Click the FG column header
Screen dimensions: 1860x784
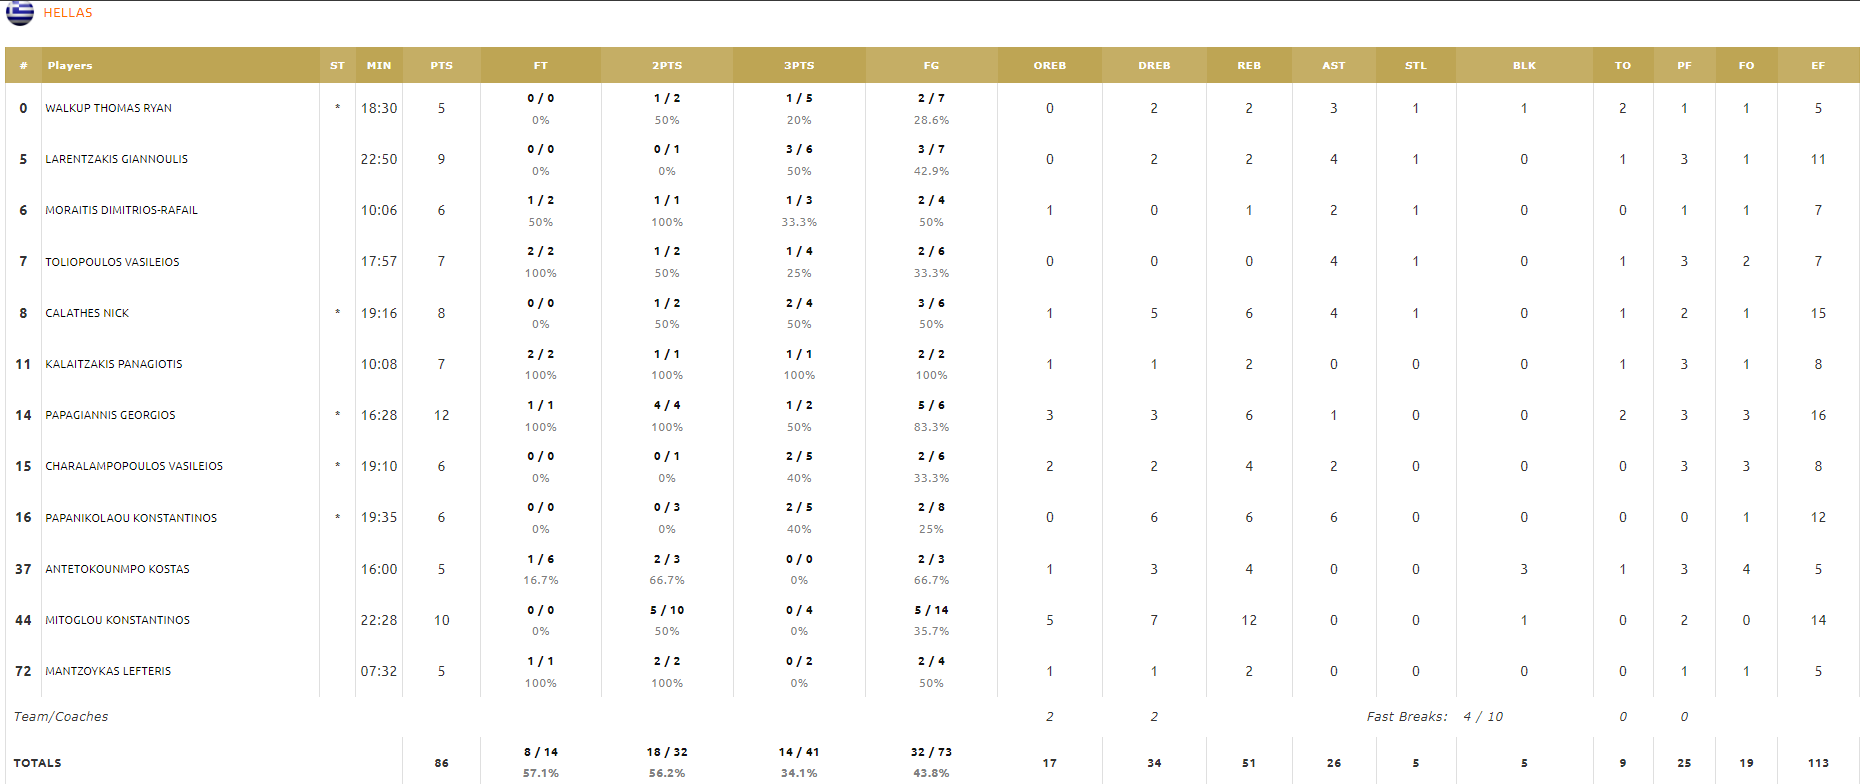(931, 65)
